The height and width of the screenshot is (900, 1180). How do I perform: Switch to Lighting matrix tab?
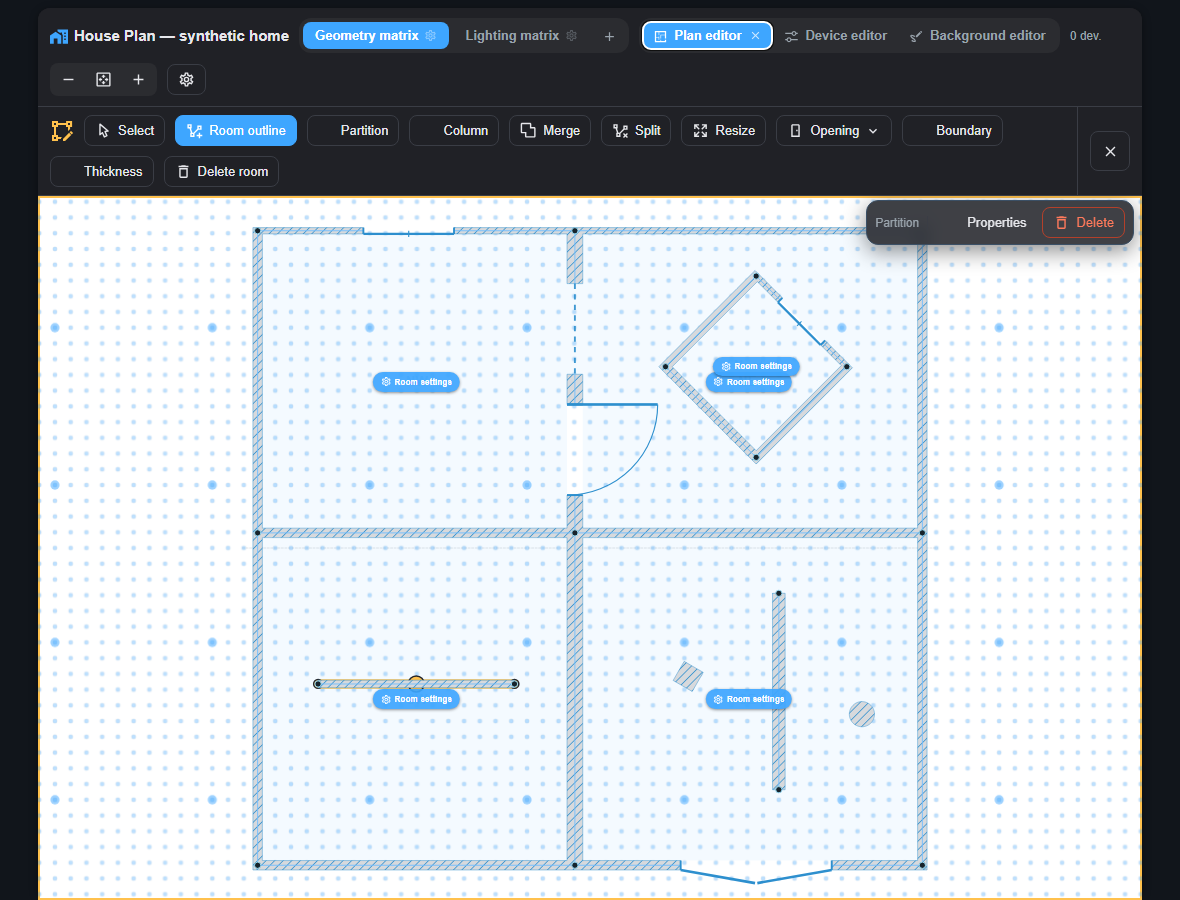pos(521,35)
